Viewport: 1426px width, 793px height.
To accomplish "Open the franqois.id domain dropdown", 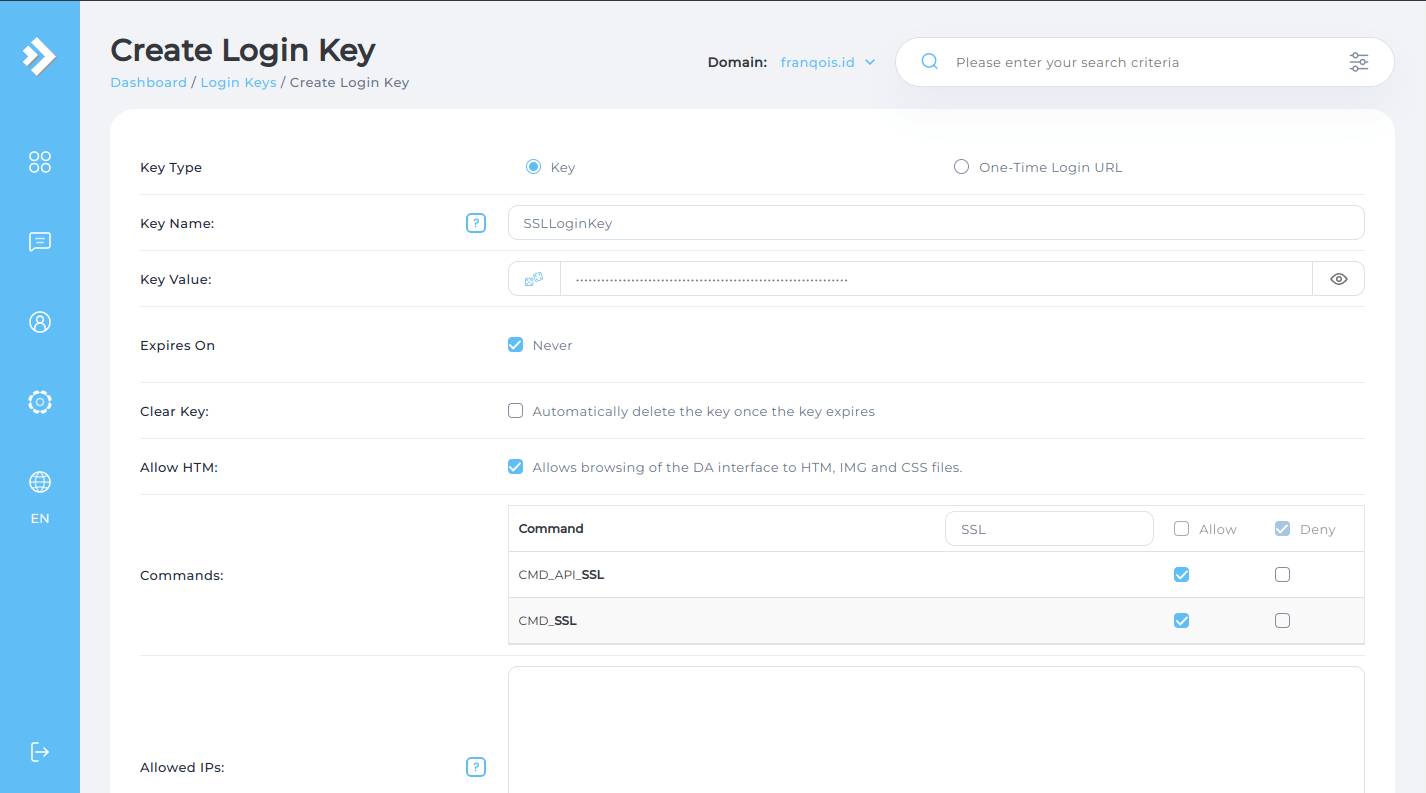I will (828, 62).
